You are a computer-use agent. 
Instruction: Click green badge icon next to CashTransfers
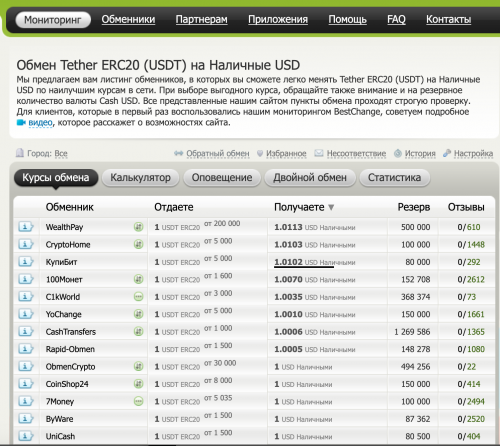[x=138, y=331]
